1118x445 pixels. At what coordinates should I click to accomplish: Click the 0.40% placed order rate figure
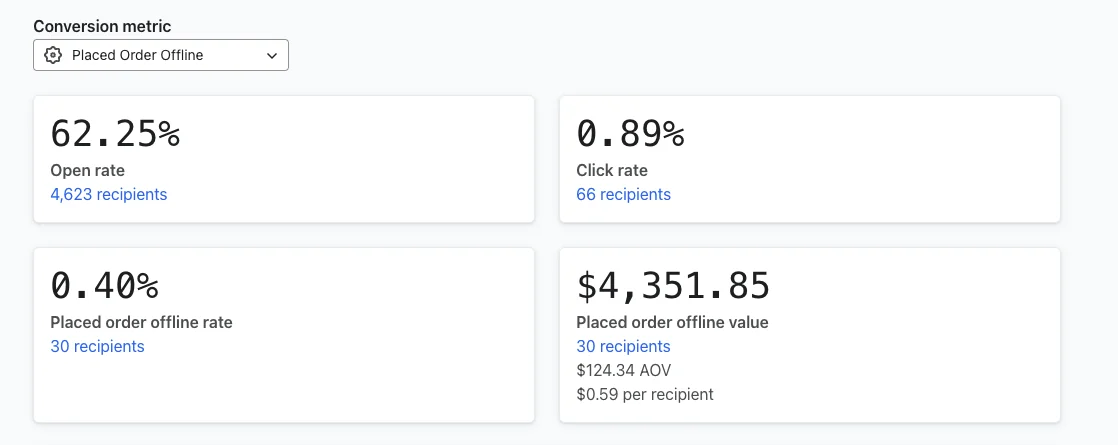click(105, 286)
